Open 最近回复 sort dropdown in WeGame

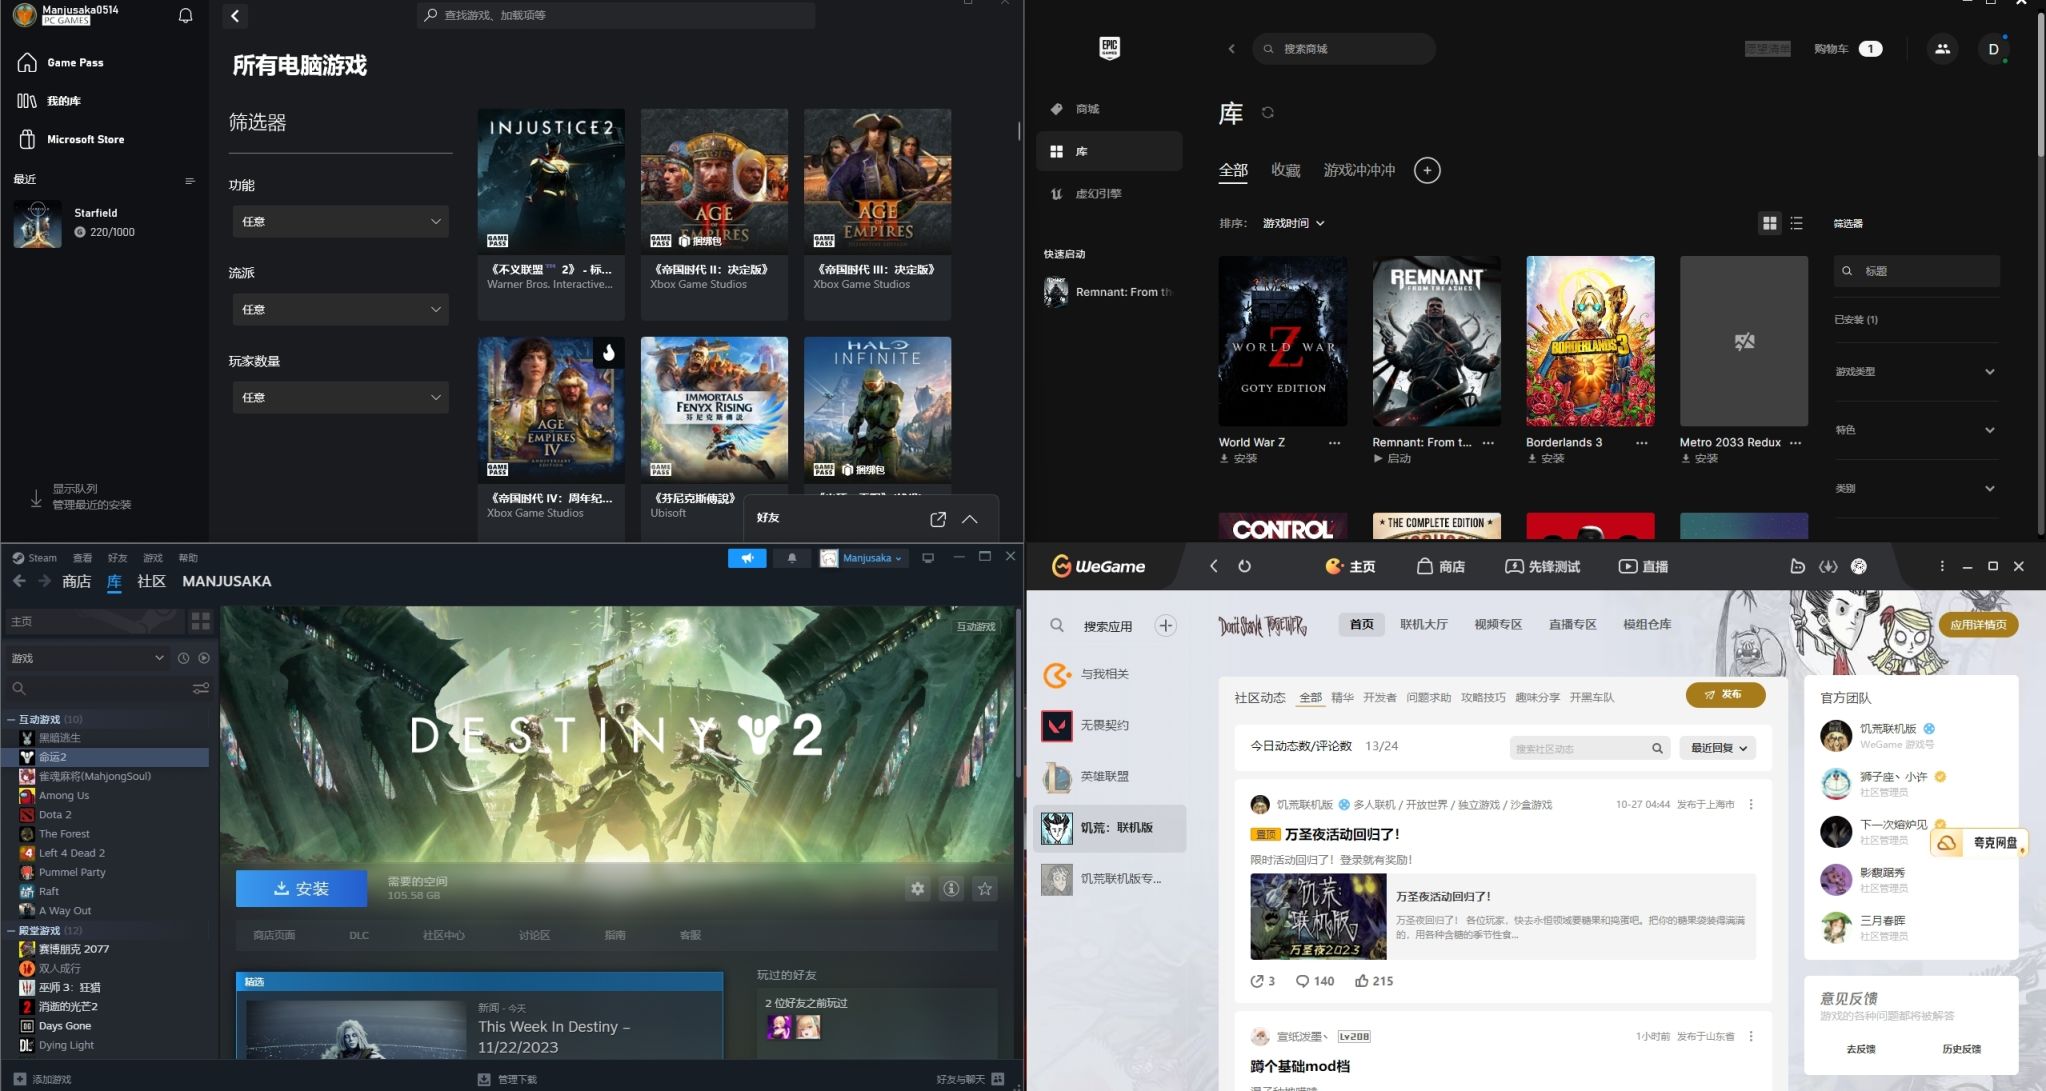pyautogui.click(x=1718, y=748)
